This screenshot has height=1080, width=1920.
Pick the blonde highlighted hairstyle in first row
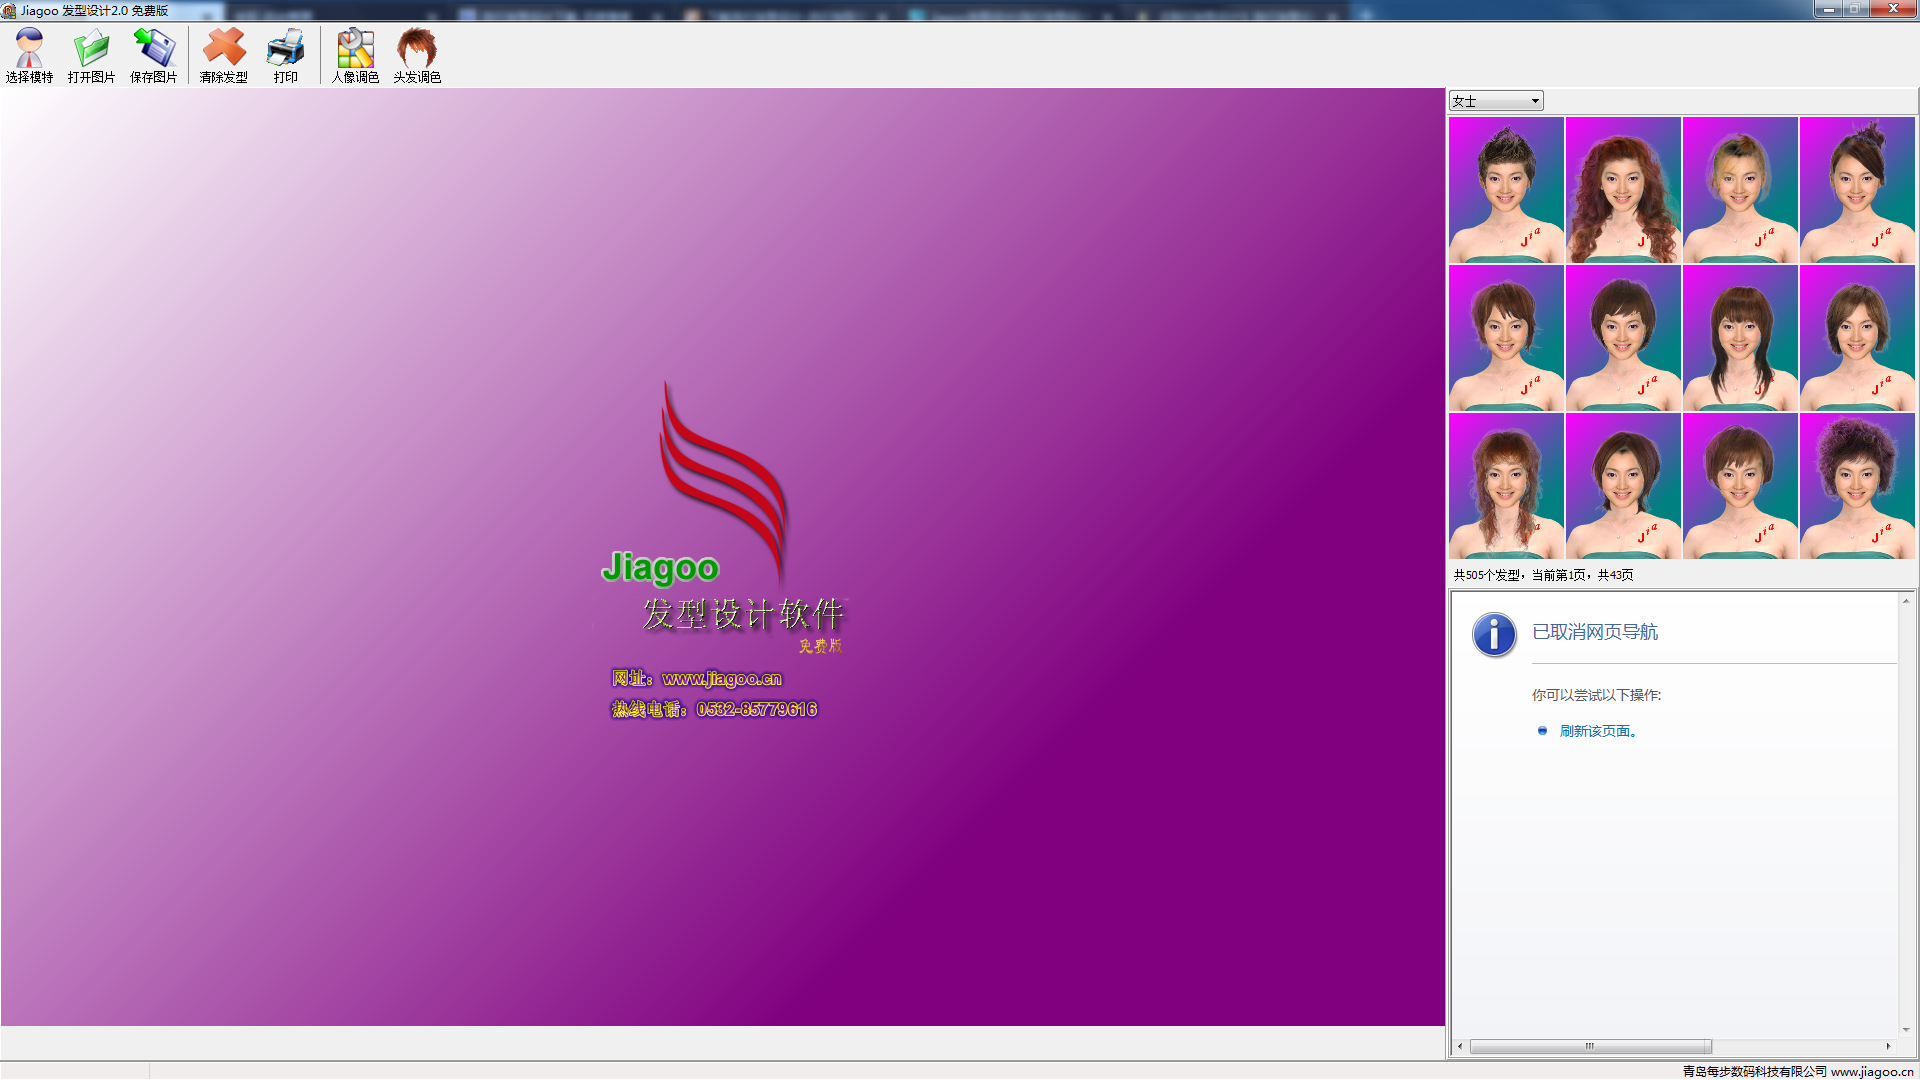[1740, 190]
